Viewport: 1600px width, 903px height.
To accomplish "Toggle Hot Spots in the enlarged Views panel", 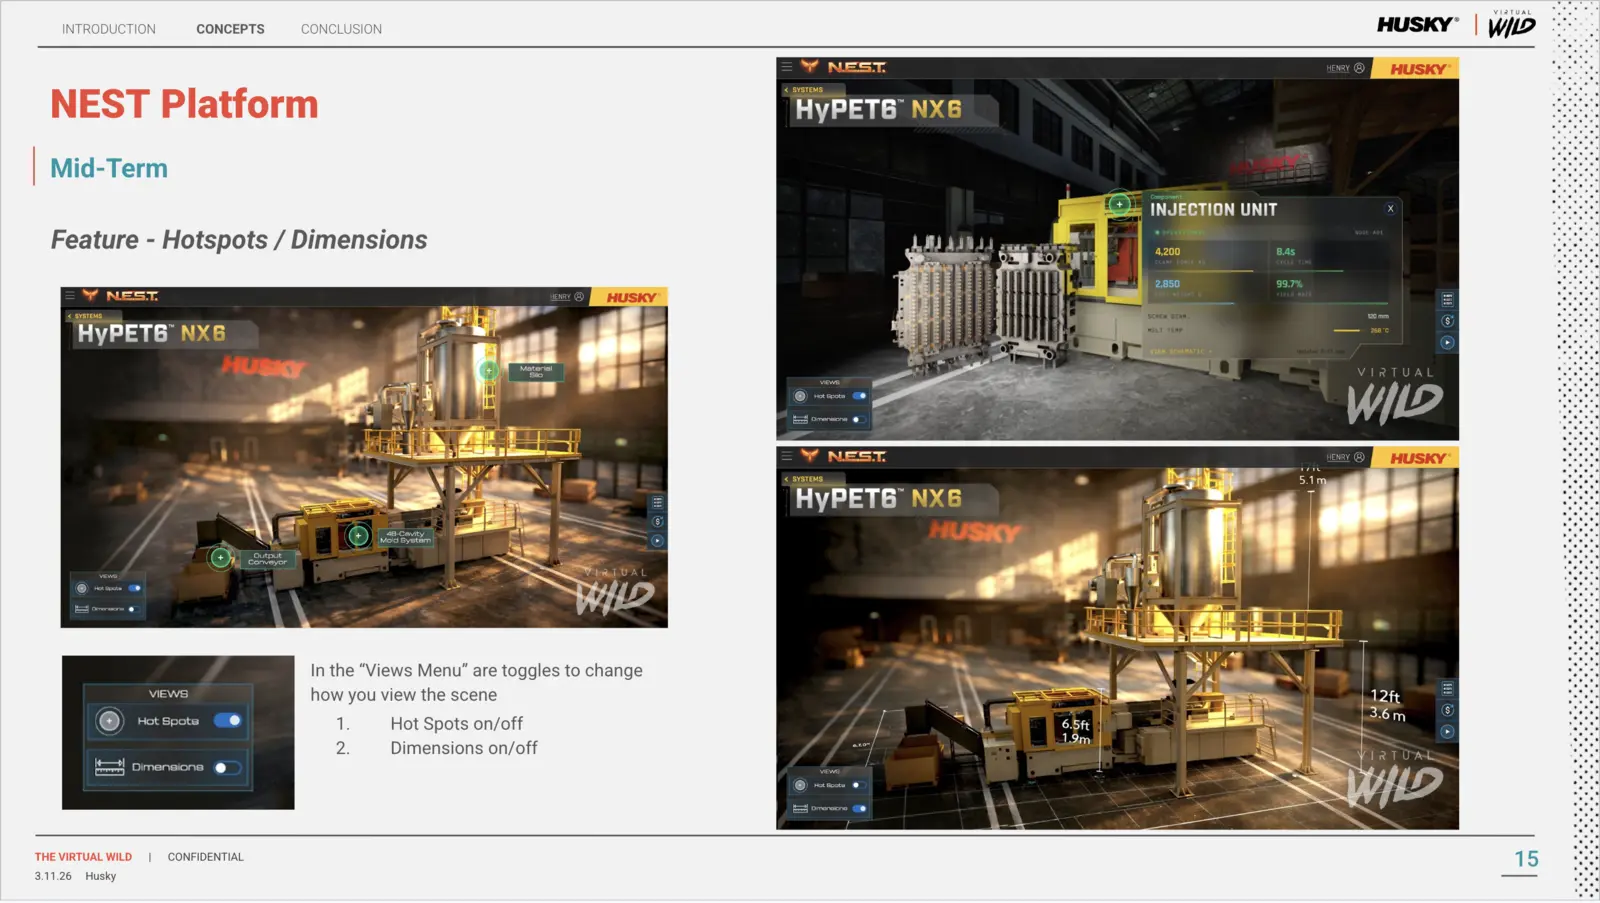I will (228, 720).
